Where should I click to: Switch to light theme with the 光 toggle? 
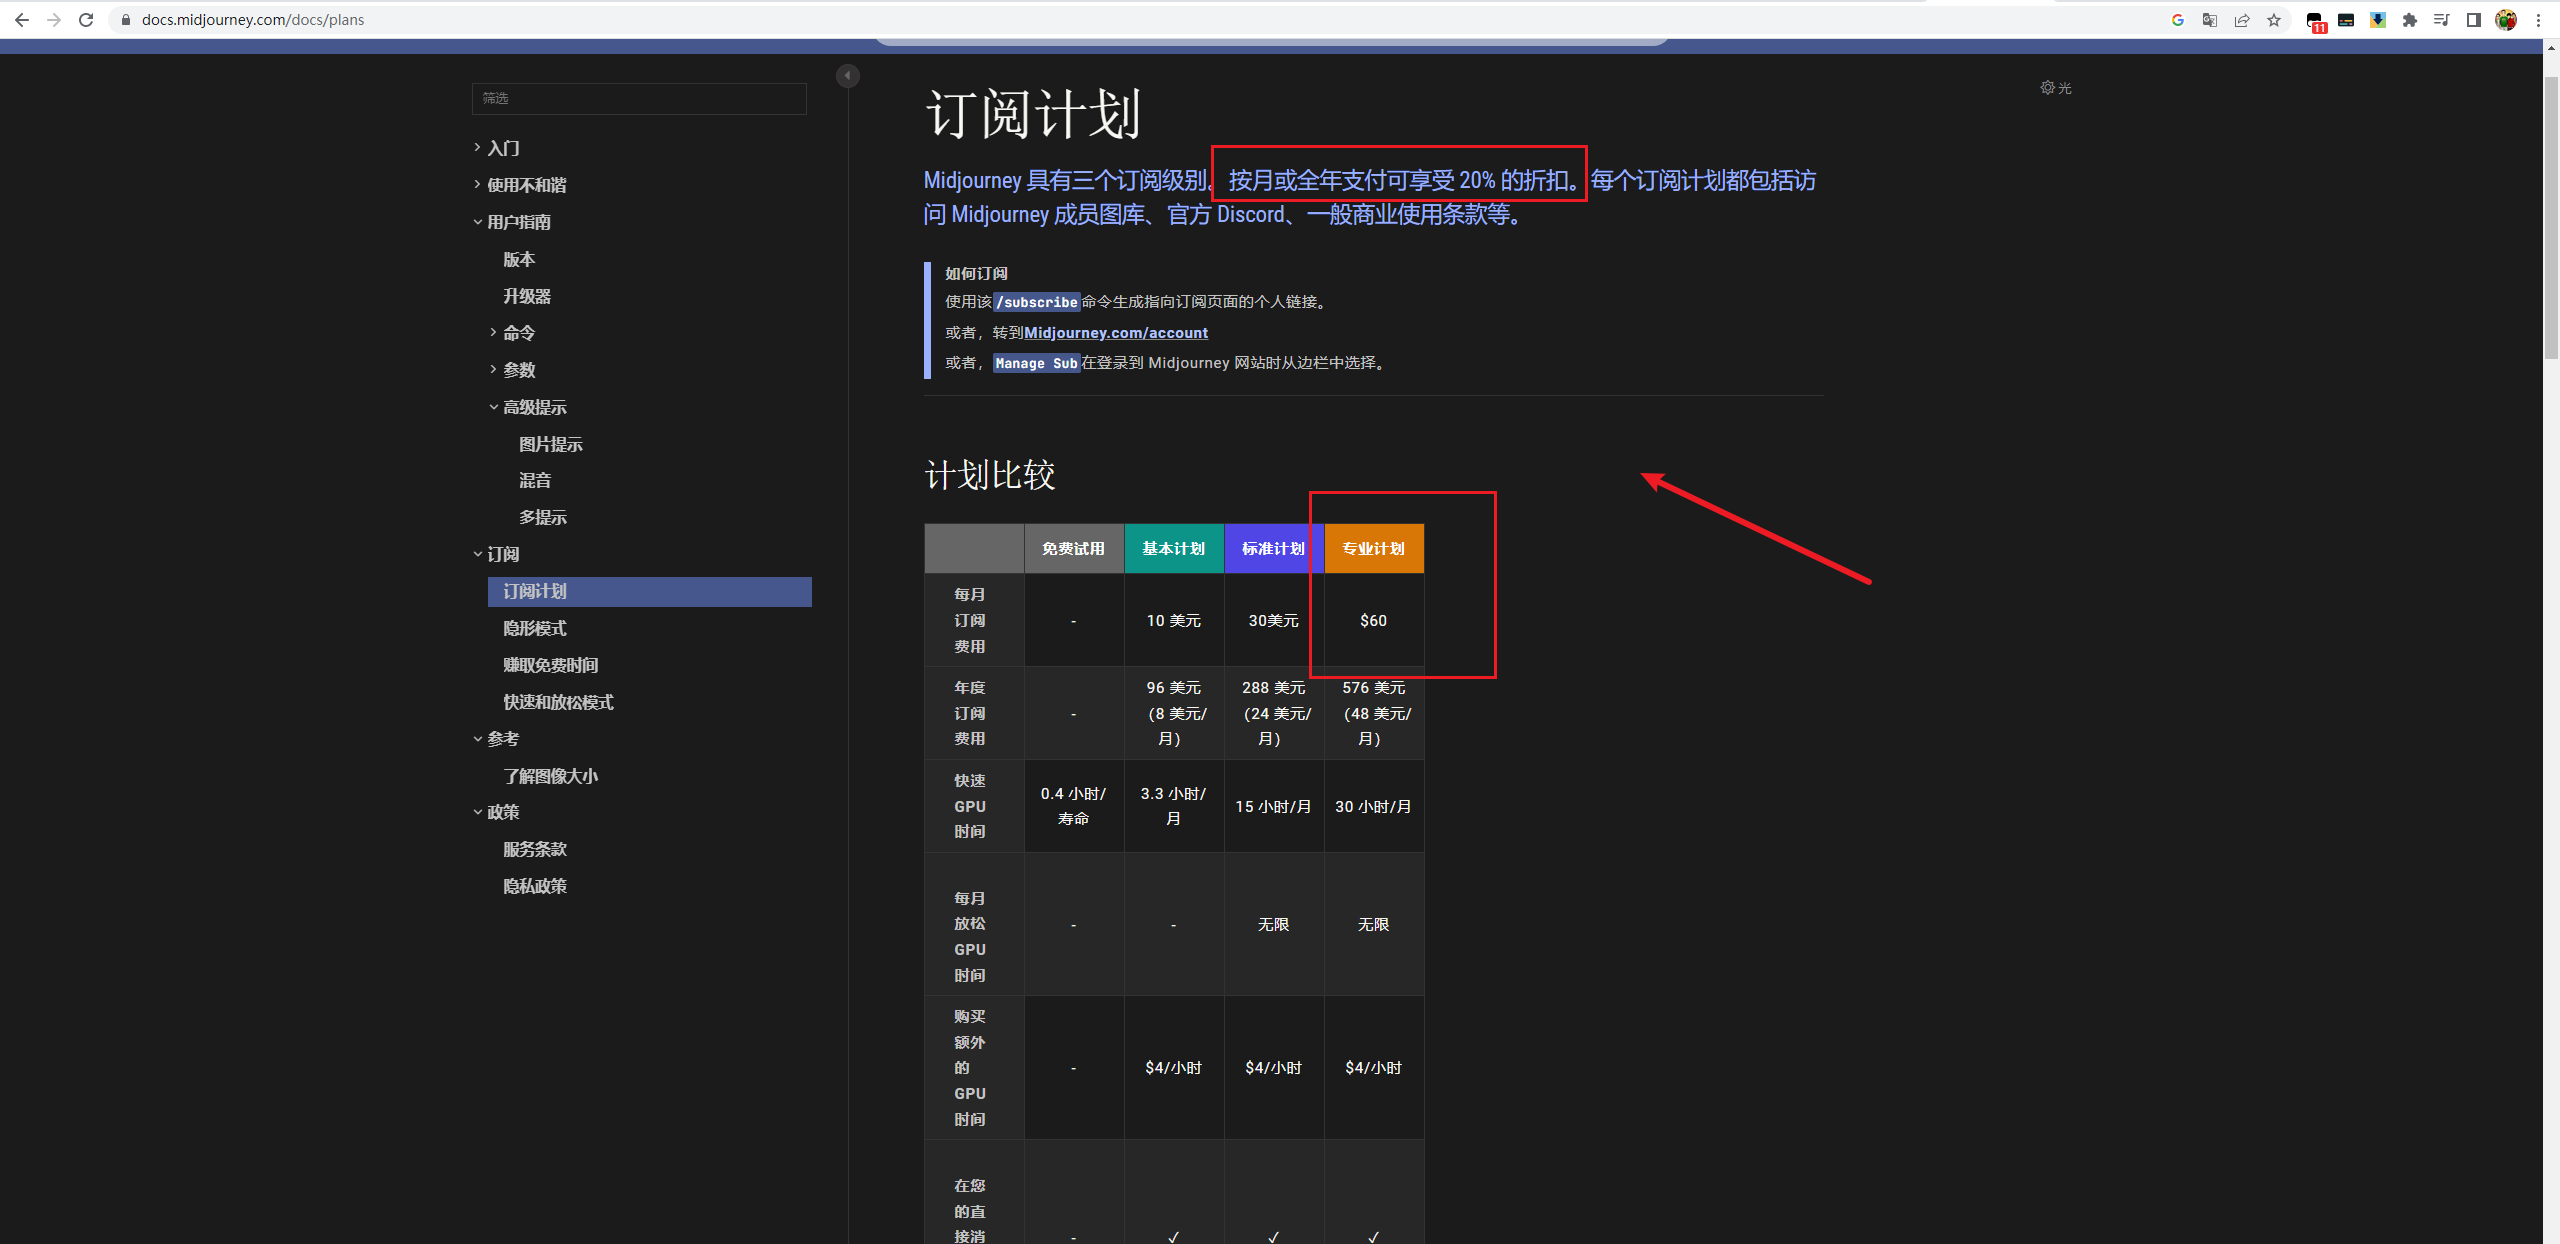click(x=2056, y=88)
